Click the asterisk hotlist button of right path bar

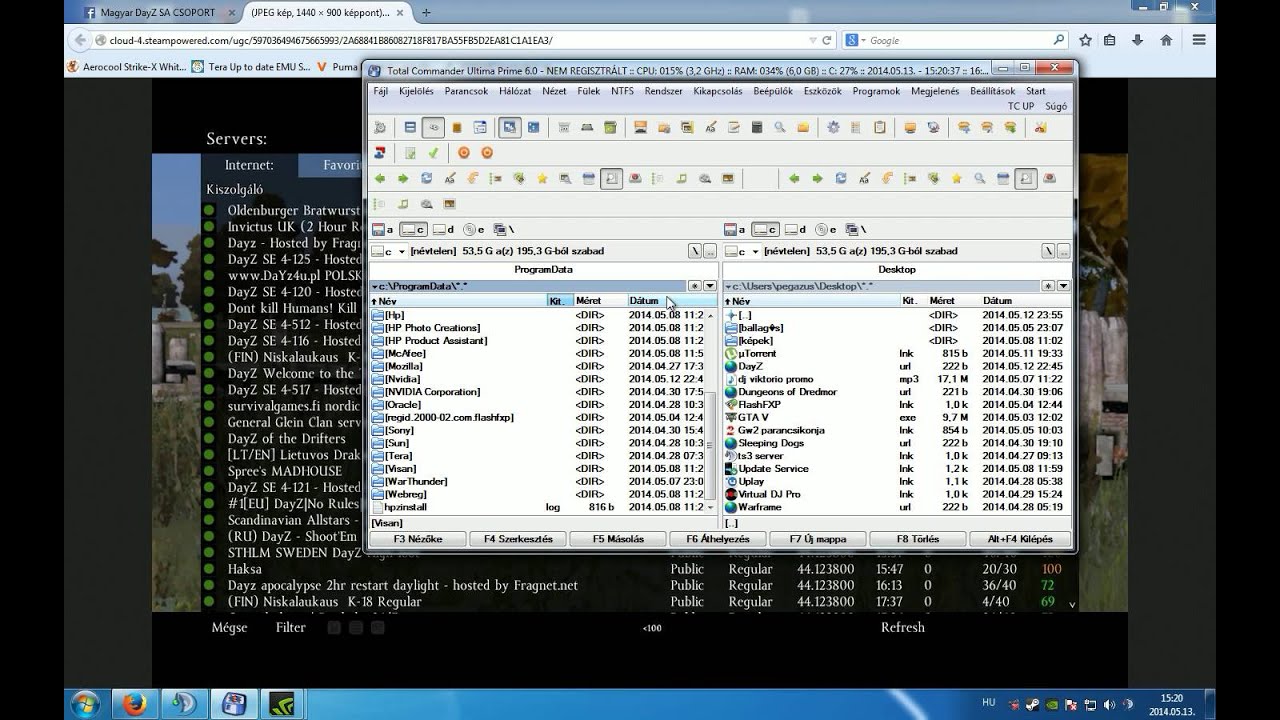click(1048, 286)
